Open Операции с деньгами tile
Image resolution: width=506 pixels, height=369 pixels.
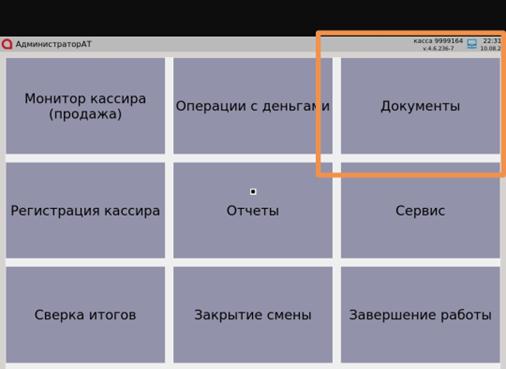pos(253,106)
